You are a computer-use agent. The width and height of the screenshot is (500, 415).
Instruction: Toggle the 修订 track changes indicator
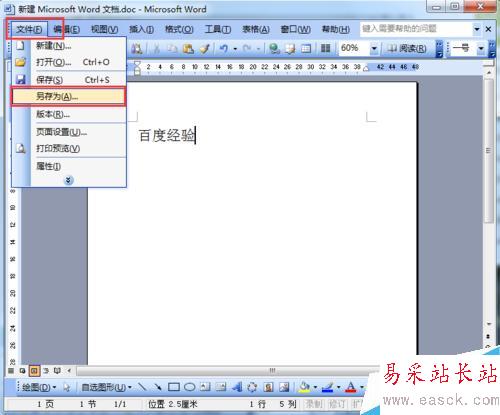[x=337, y=404]
